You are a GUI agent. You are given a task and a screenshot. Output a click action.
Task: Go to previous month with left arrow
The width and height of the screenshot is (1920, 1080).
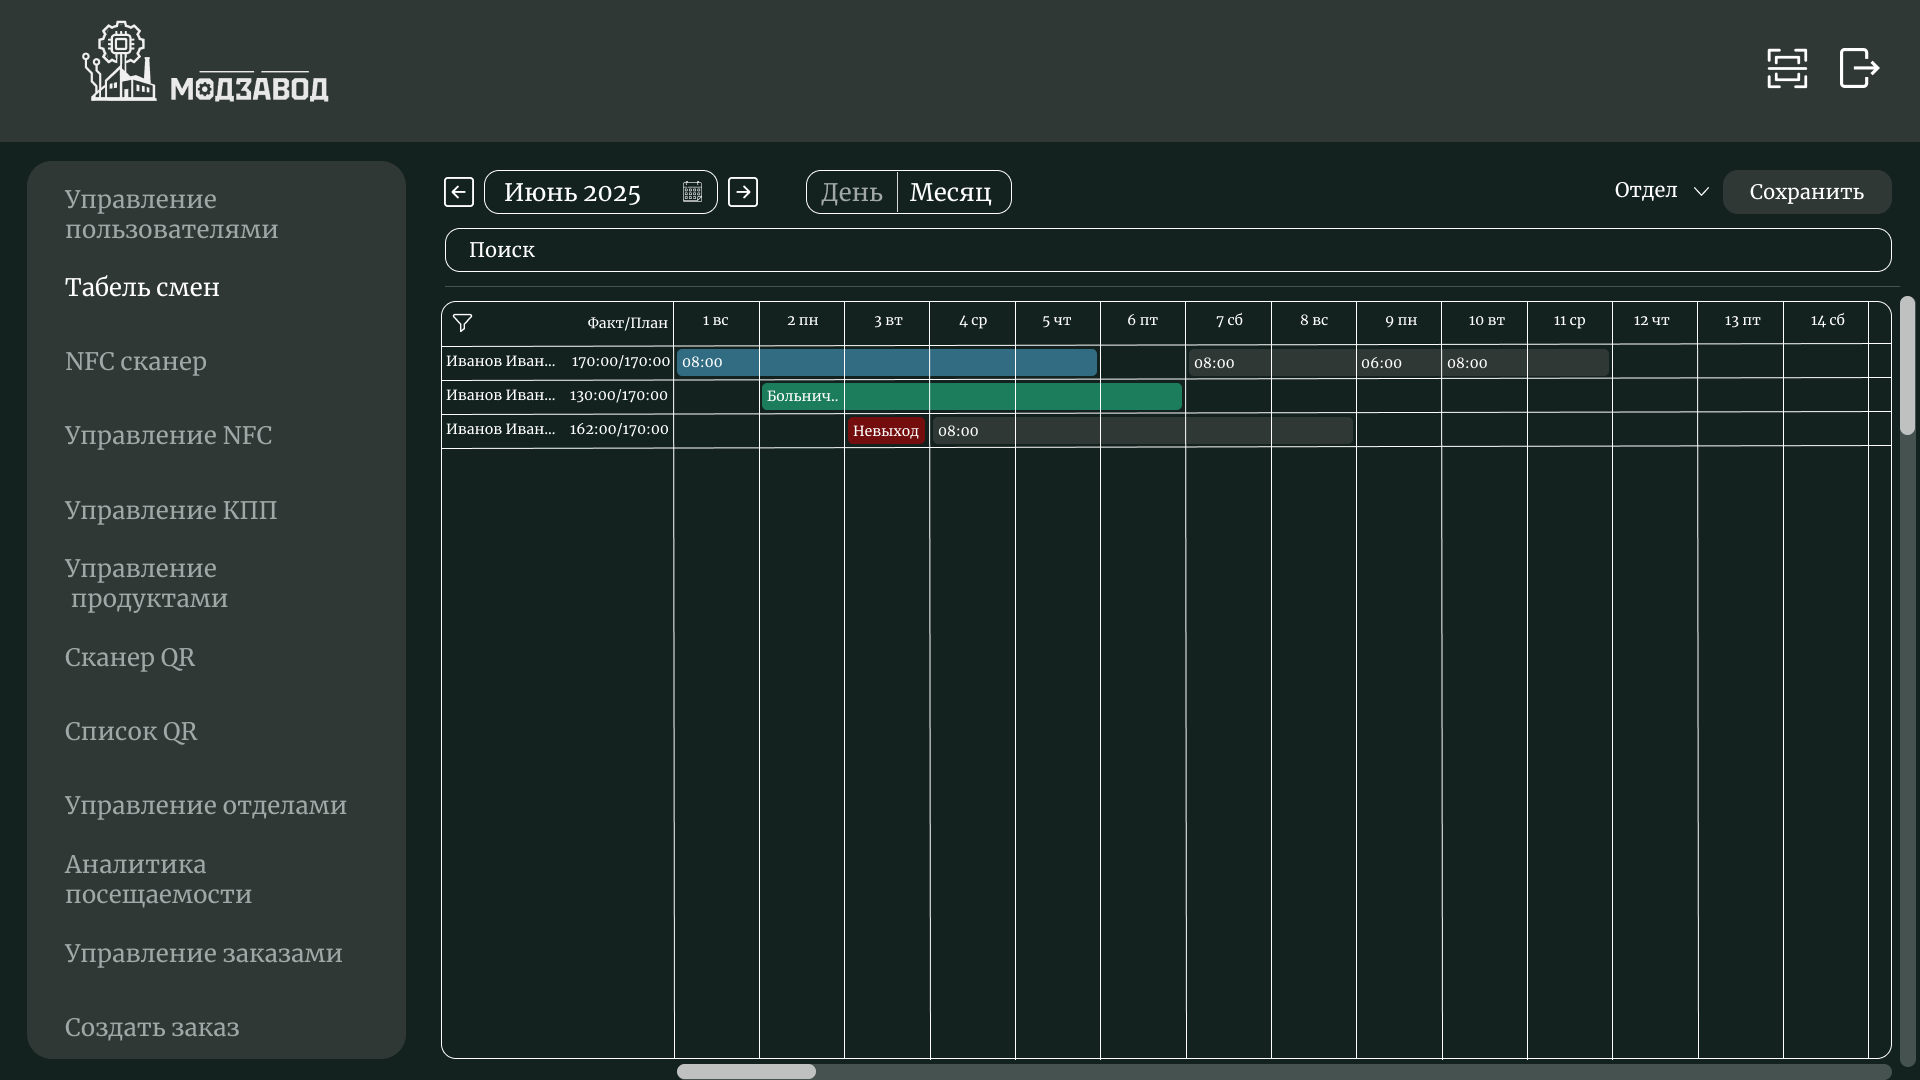pyautogui.click(x=459, y=192)
